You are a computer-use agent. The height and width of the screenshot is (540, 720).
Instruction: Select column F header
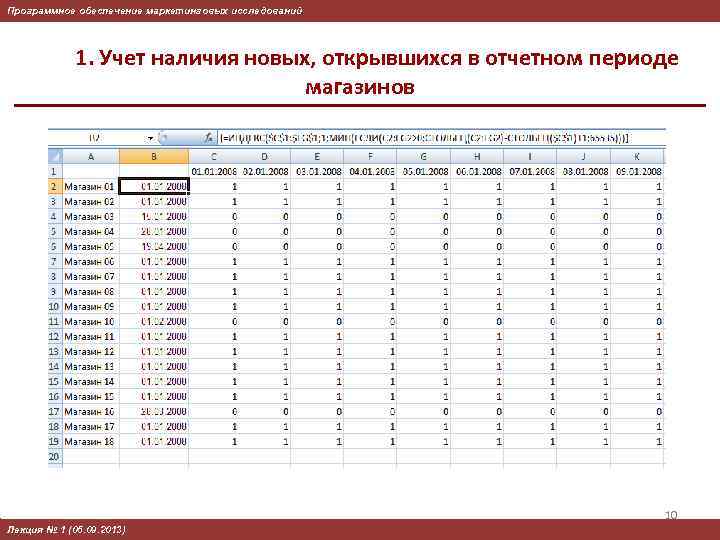(370, 157)
